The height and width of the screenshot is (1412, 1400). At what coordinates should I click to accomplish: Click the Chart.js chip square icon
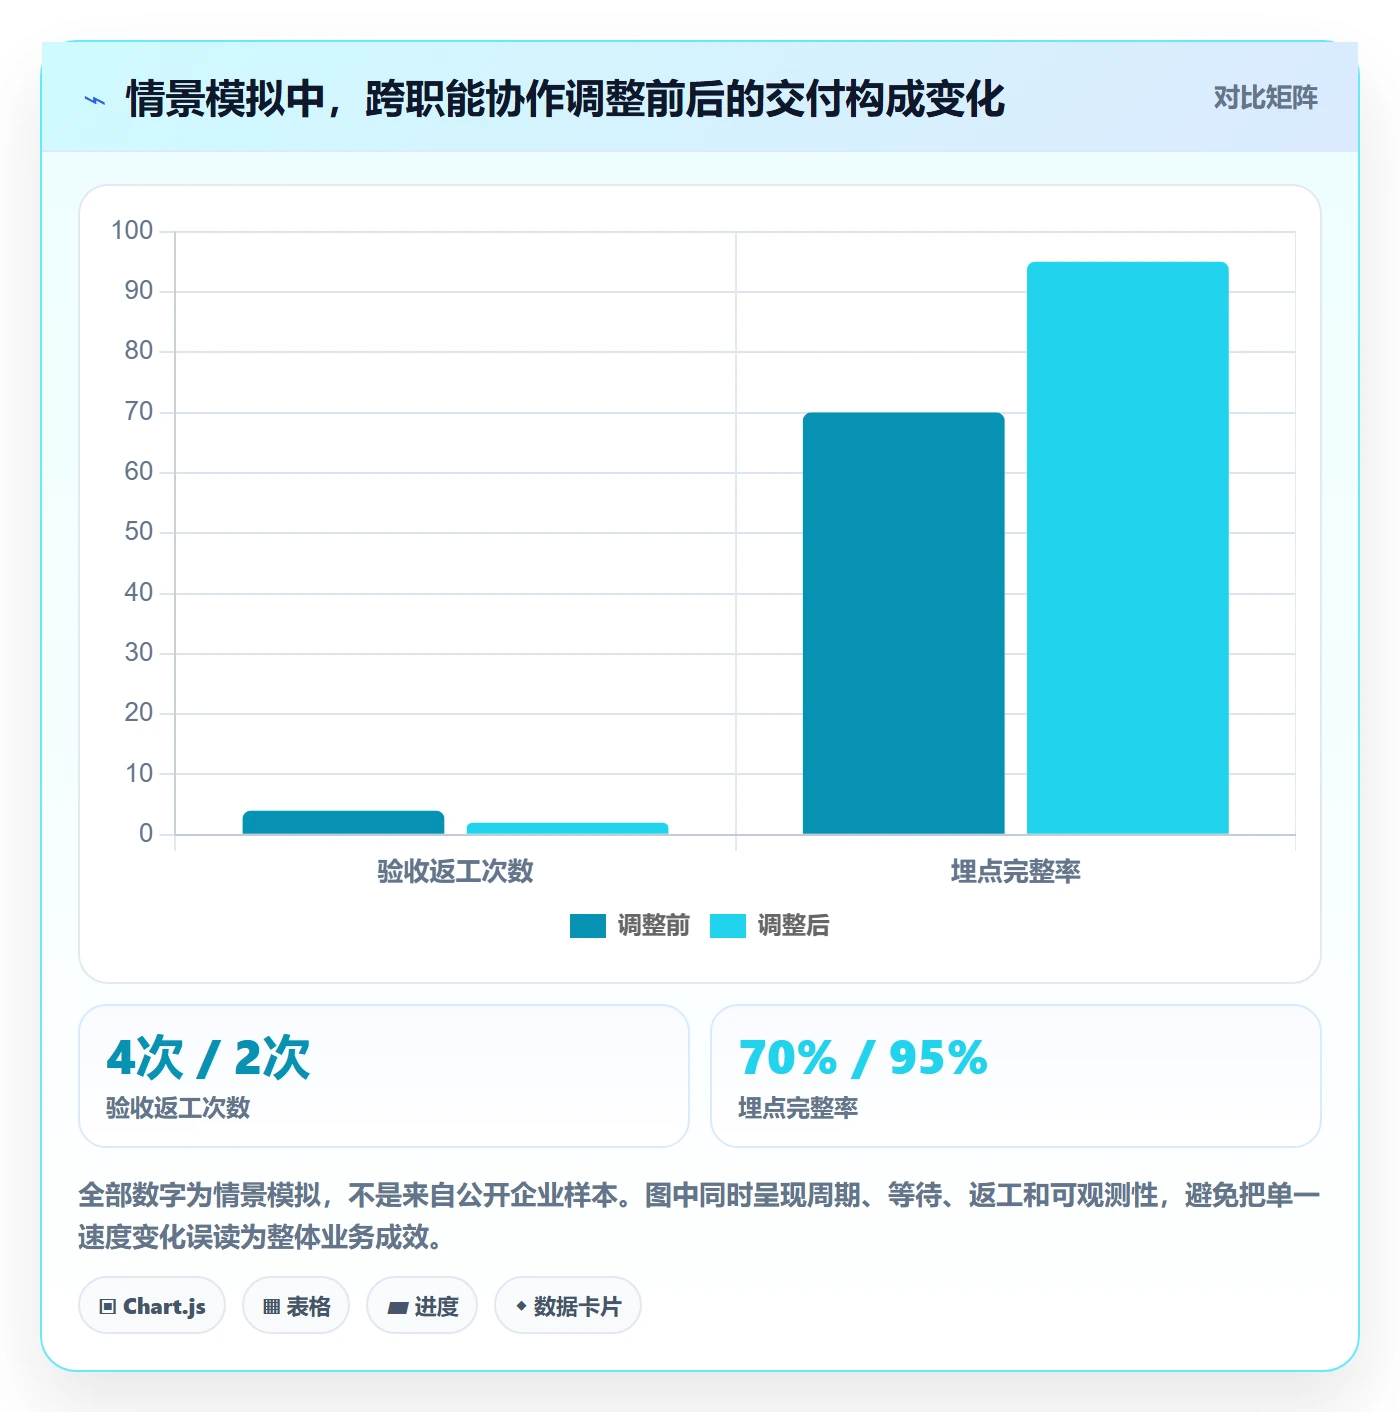click(x=108, y=1307)
